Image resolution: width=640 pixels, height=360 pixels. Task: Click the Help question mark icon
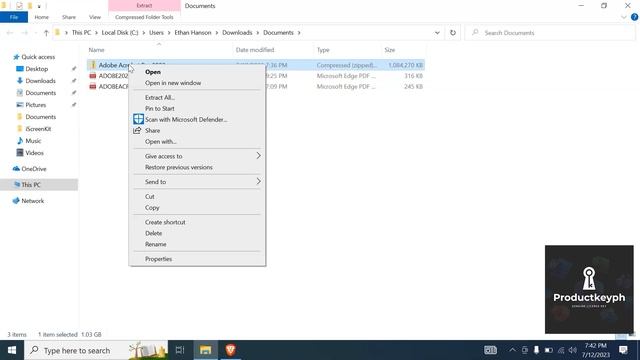(x=634, y=17)
